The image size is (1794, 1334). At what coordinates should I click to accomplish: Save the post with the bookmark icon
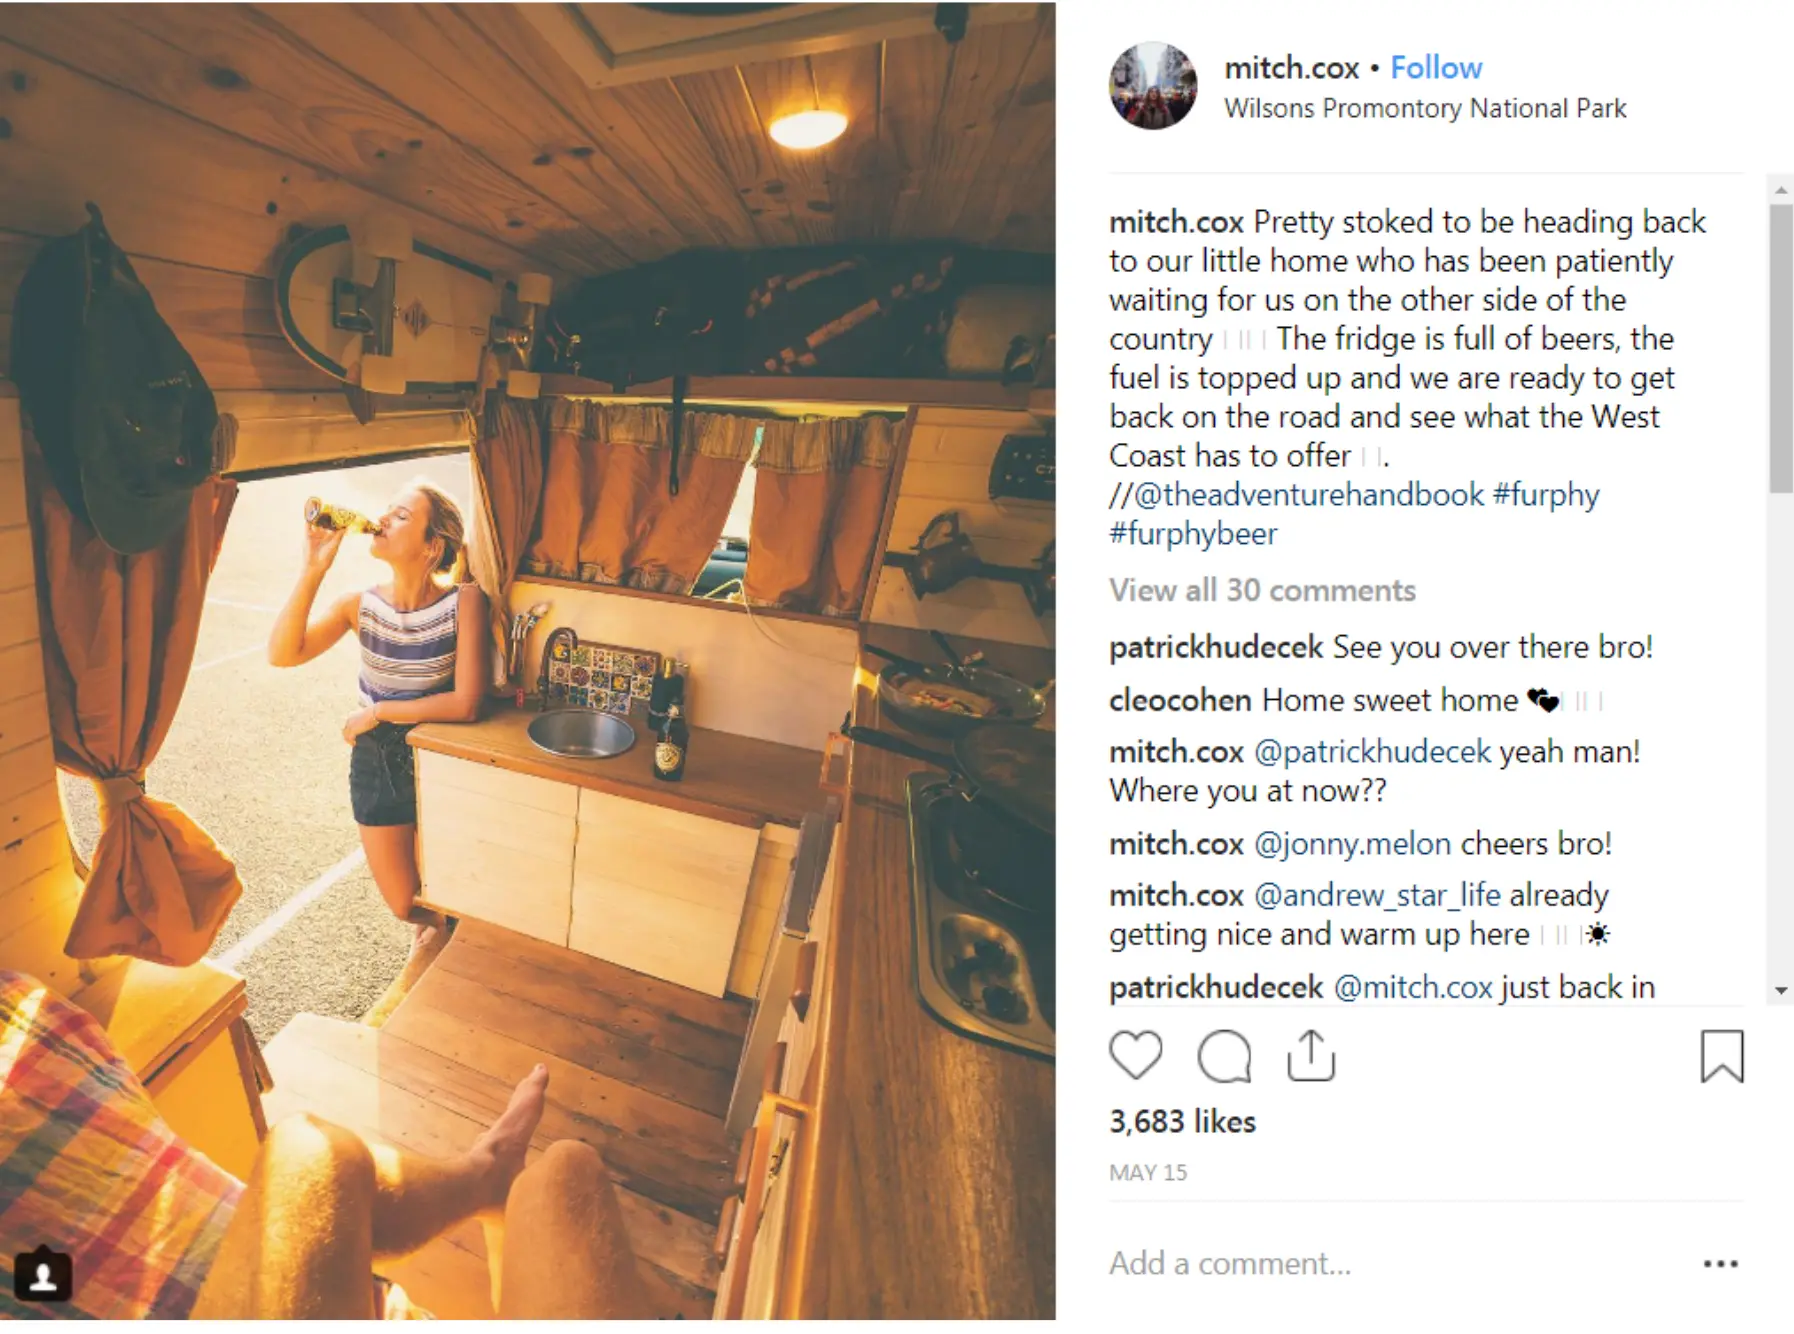pyautogui.click(x=1722, y=1056)
